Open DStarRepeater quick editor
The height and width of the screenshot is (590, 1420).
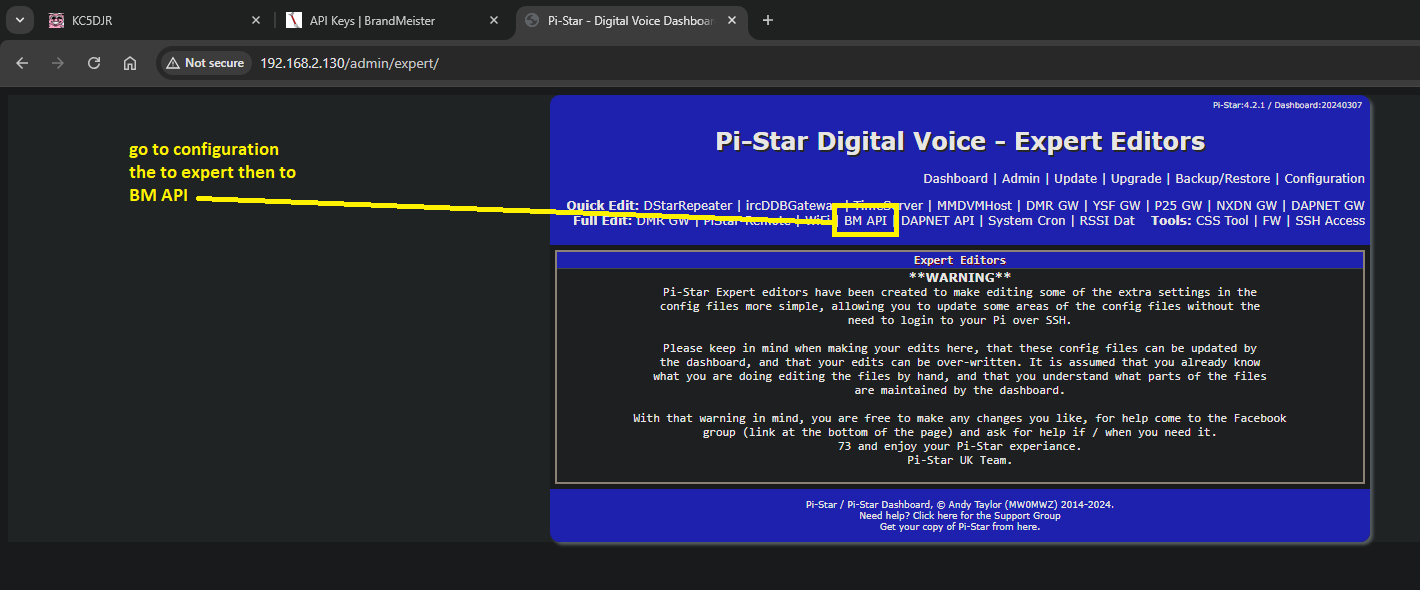click(688, 206)
